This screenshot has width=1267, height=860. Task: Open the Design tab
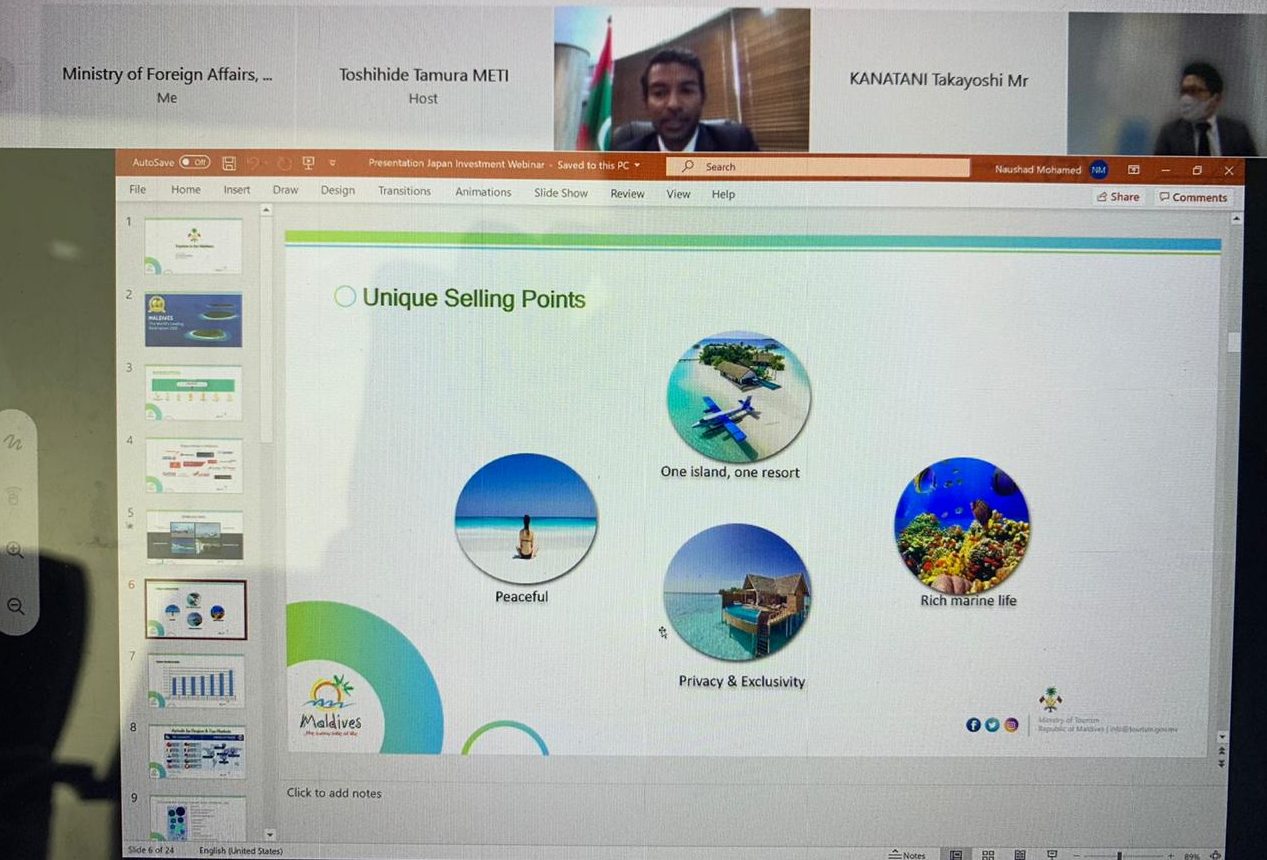337,190
